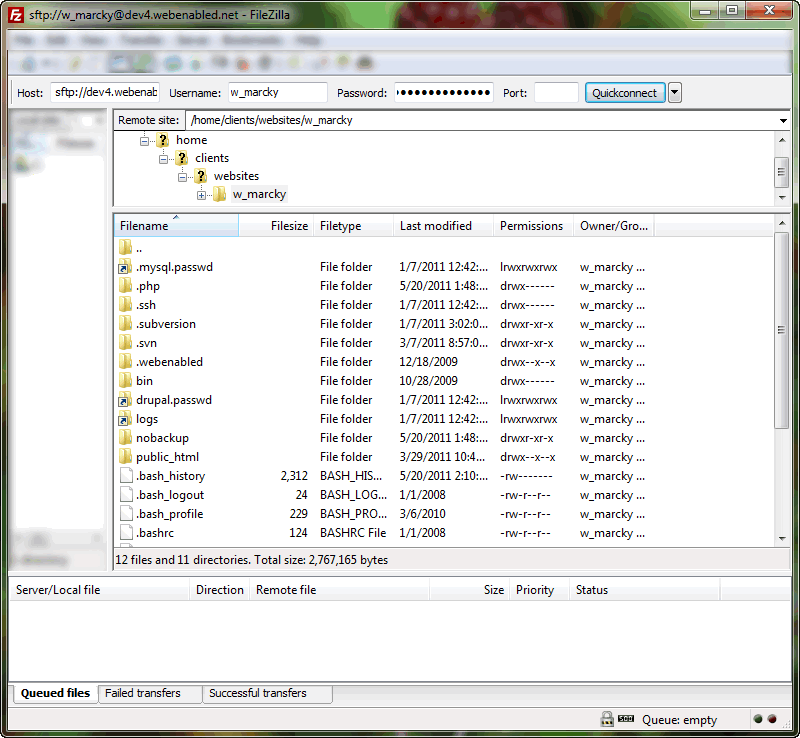Expand the w_marcky tree node
800x738 pixels.
[202, 195]
